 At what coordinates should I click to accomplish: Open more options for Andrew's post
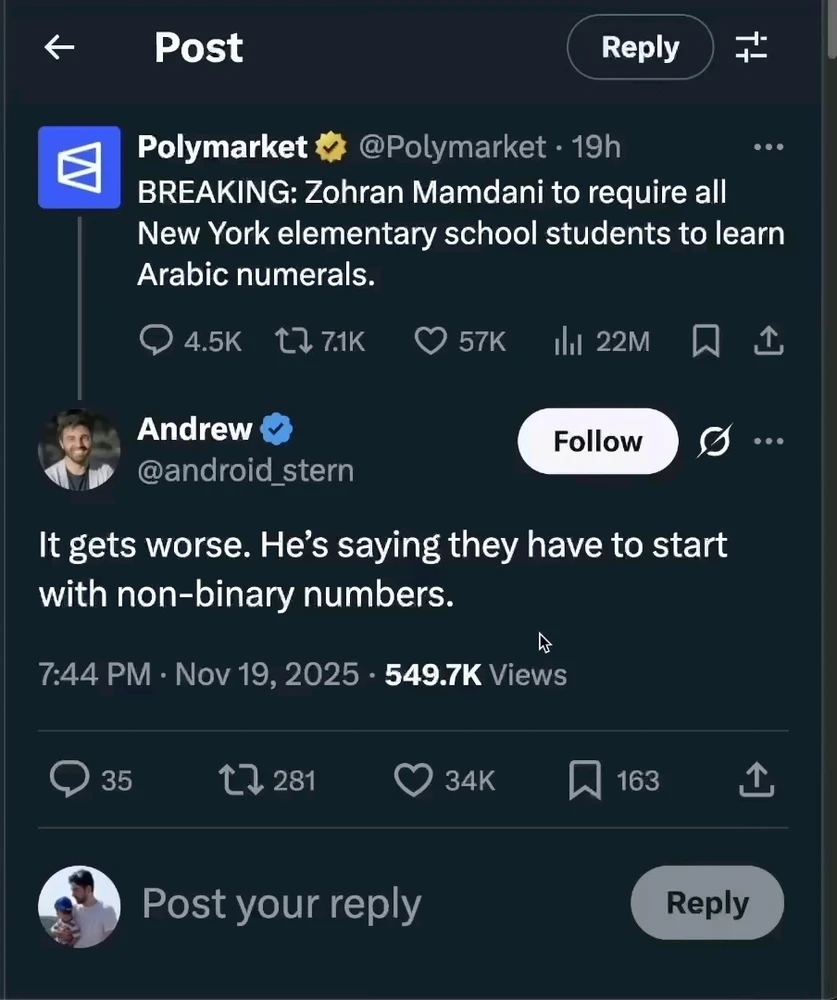pos(768,441)
